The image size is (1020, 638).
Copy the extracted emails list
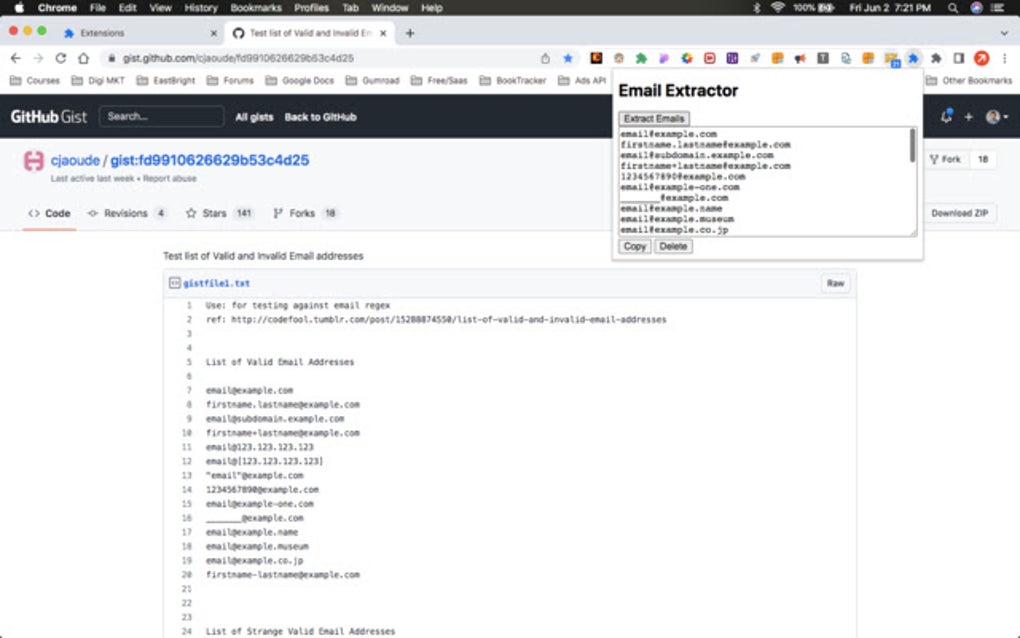[x=634, y=246]
